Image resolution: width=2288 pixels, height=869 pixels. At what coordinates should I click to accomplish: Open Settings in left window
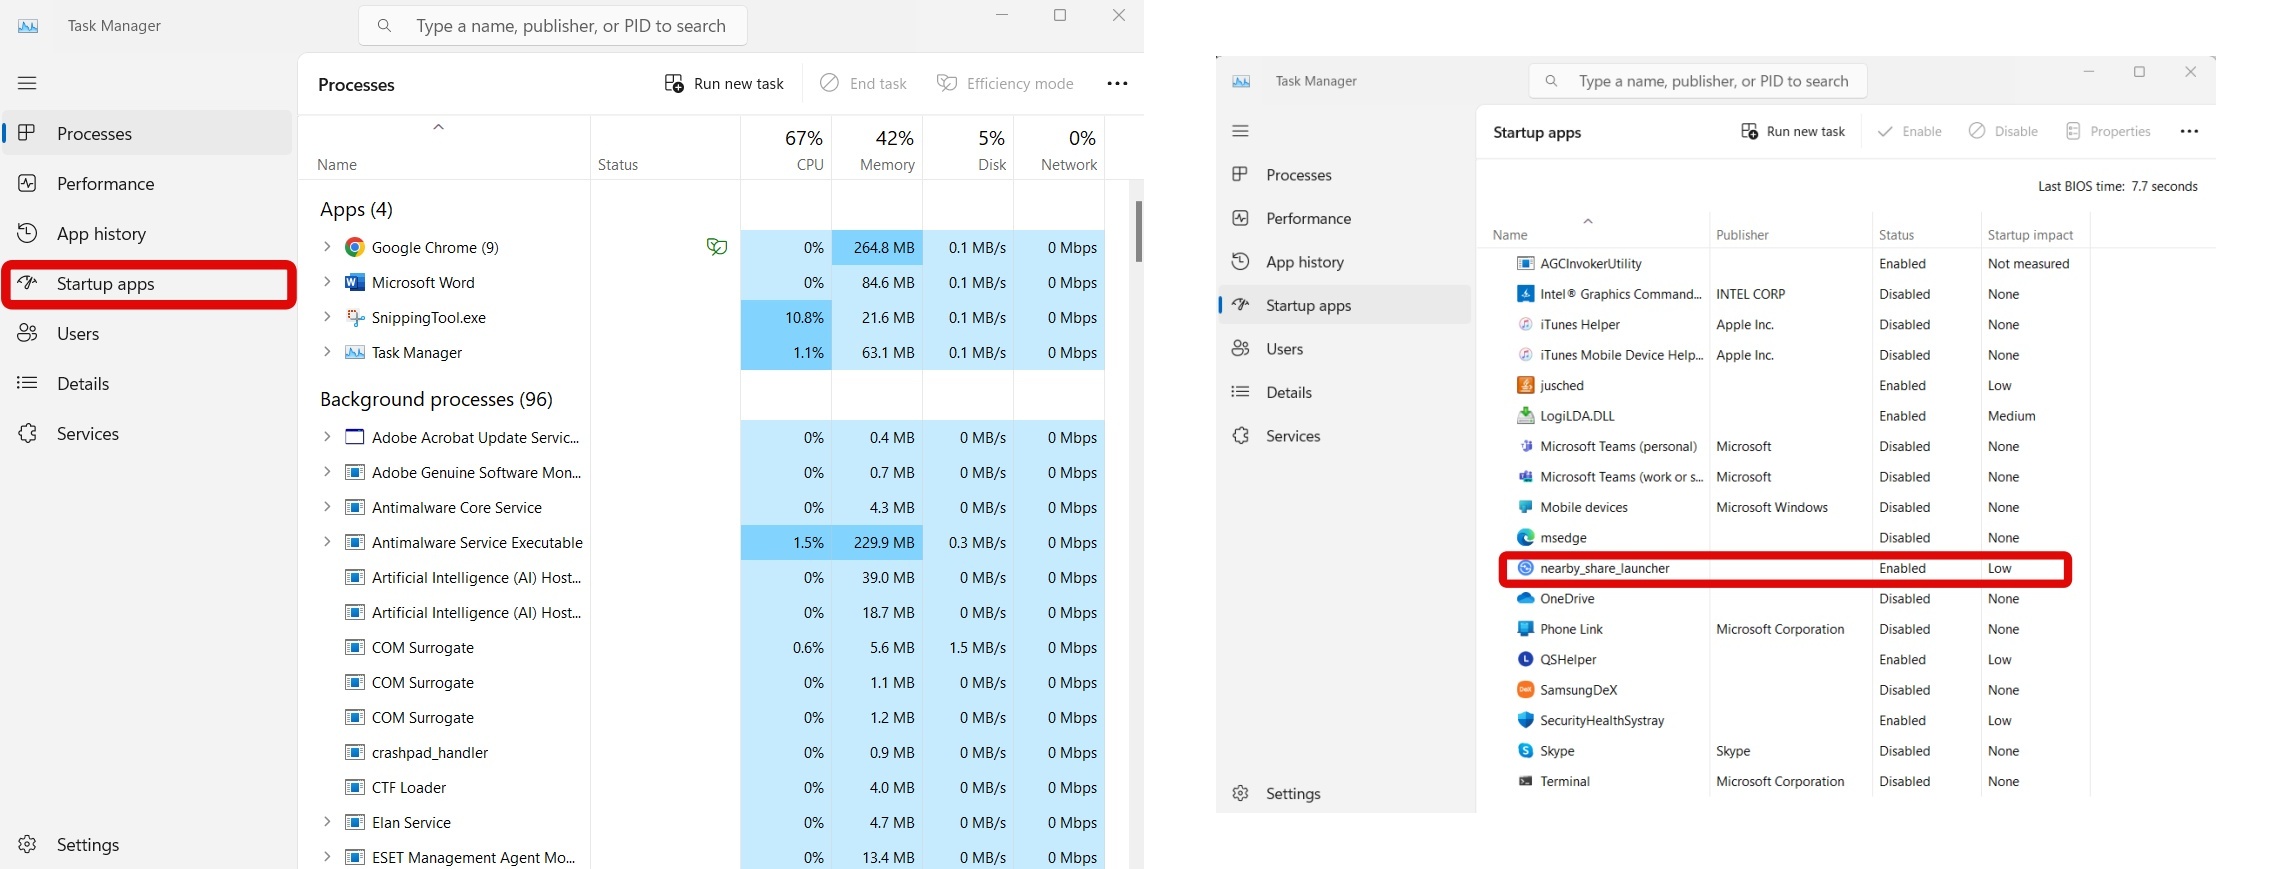click(148, 844)
